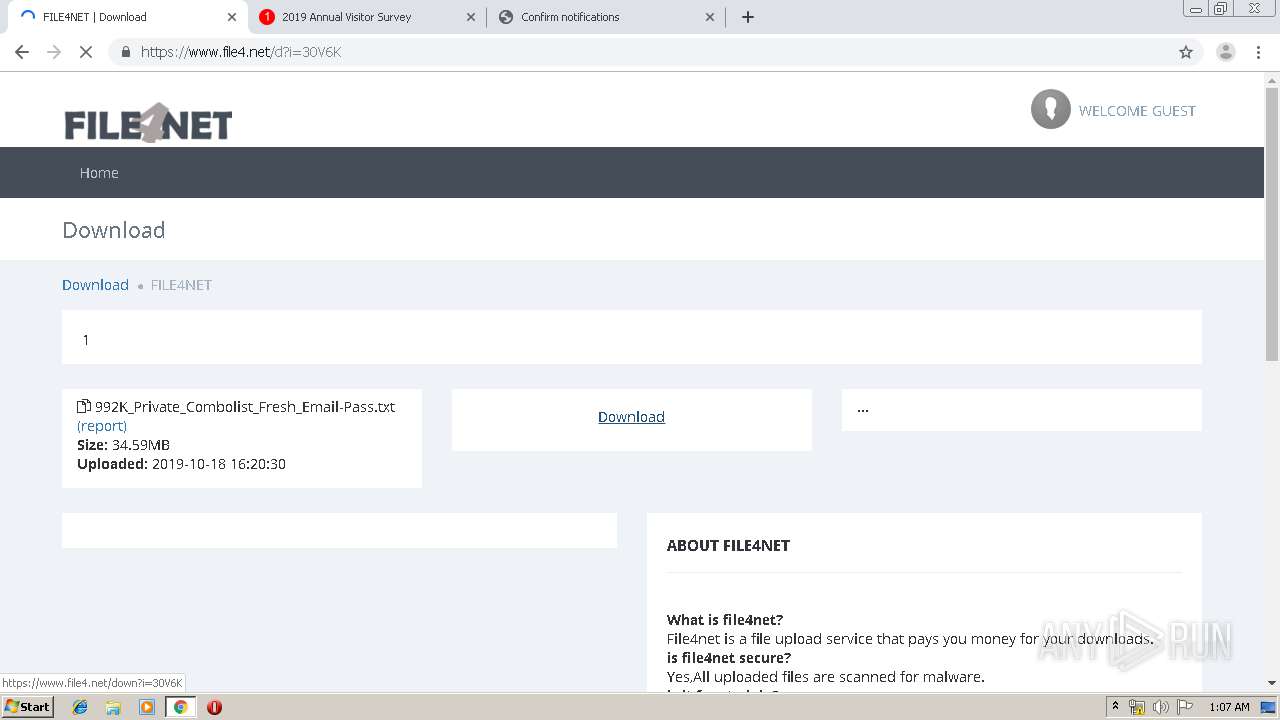Image resolution: width=1280 pixels, height=720 pixels.
Task: Click the Action Center flag tray icon
Action: coord(1185,707)
